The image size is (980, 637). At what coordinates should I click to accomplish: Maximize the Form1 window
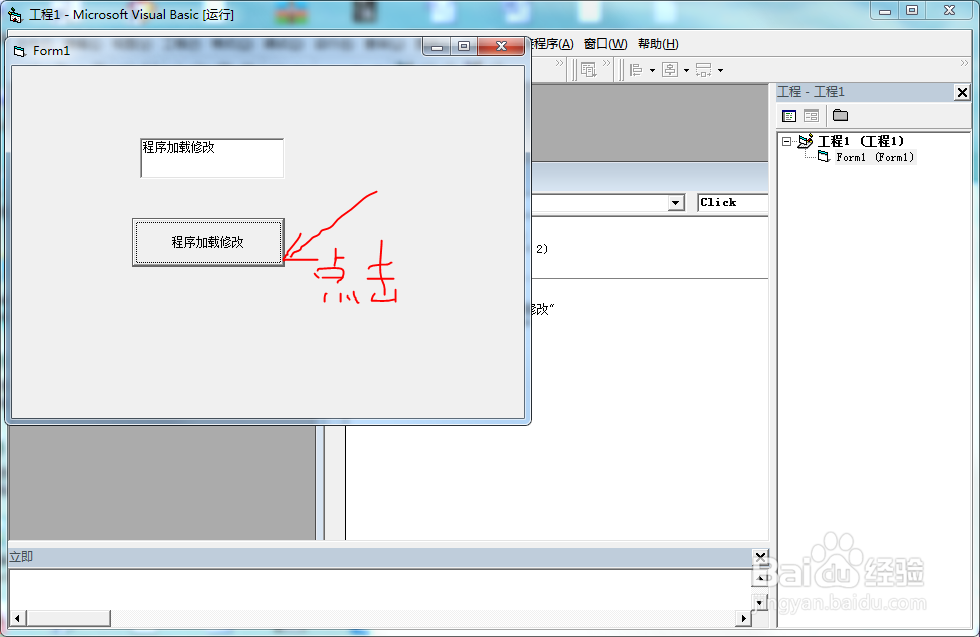pyautogui.click(x=464, y=46)
